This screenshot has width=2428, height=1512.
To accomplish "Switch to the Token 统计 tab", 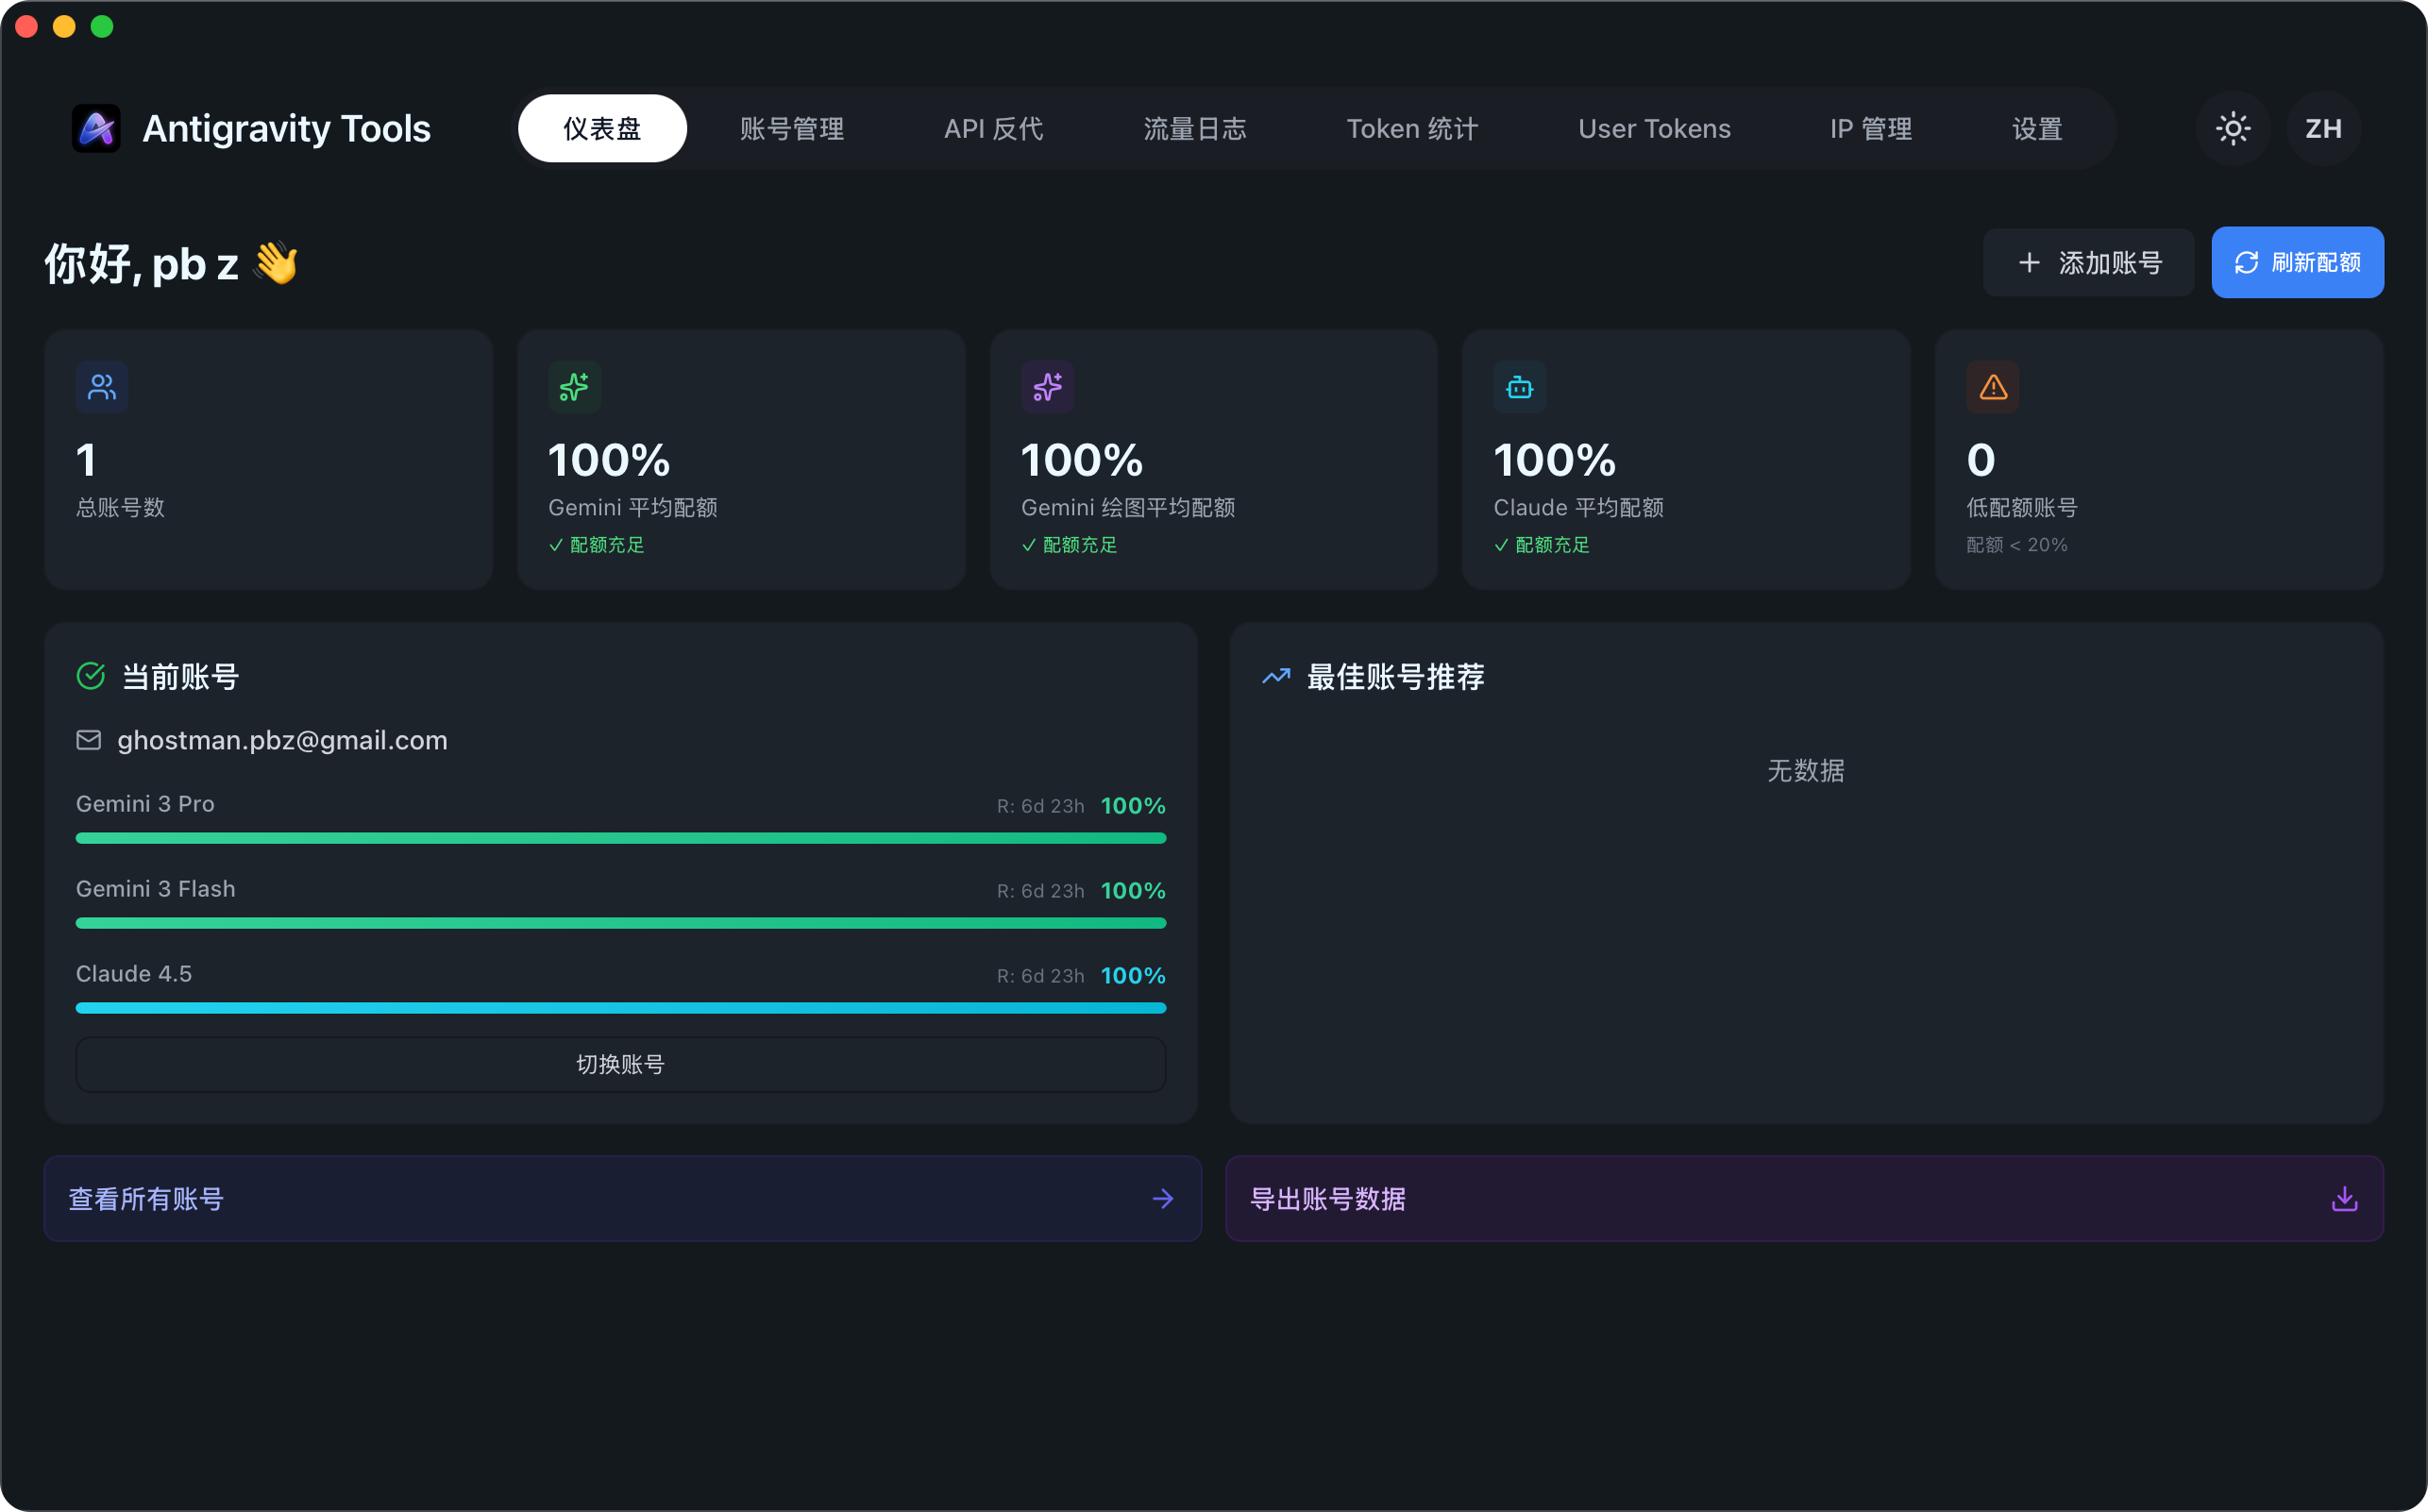I will (x=1411, y=129).
